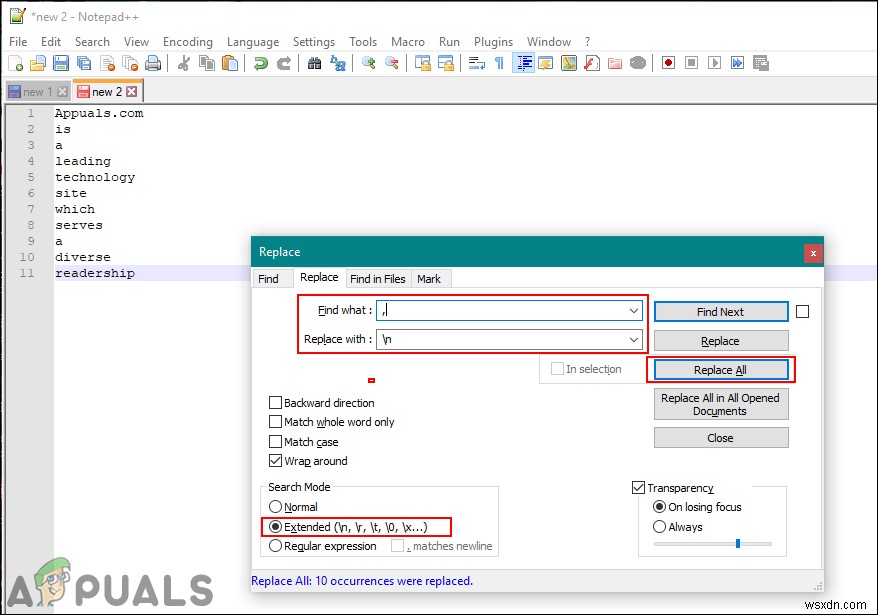Open the Replace with dropdown list
This screenshot has width=878, height=615.
pyautogui.click(x=634, y=340)
